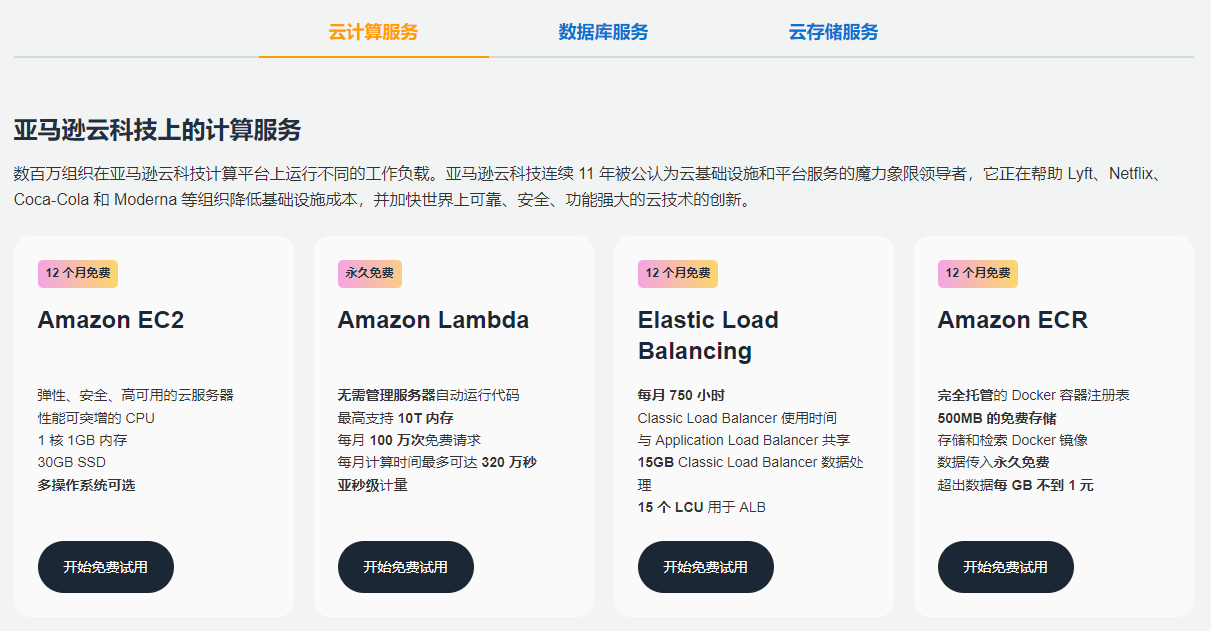Image resolution: width=1211 pixels, height=631 pixels.
Task: Click the Elastic Load Balancing free-tier badge
Action: pos(677,273)
